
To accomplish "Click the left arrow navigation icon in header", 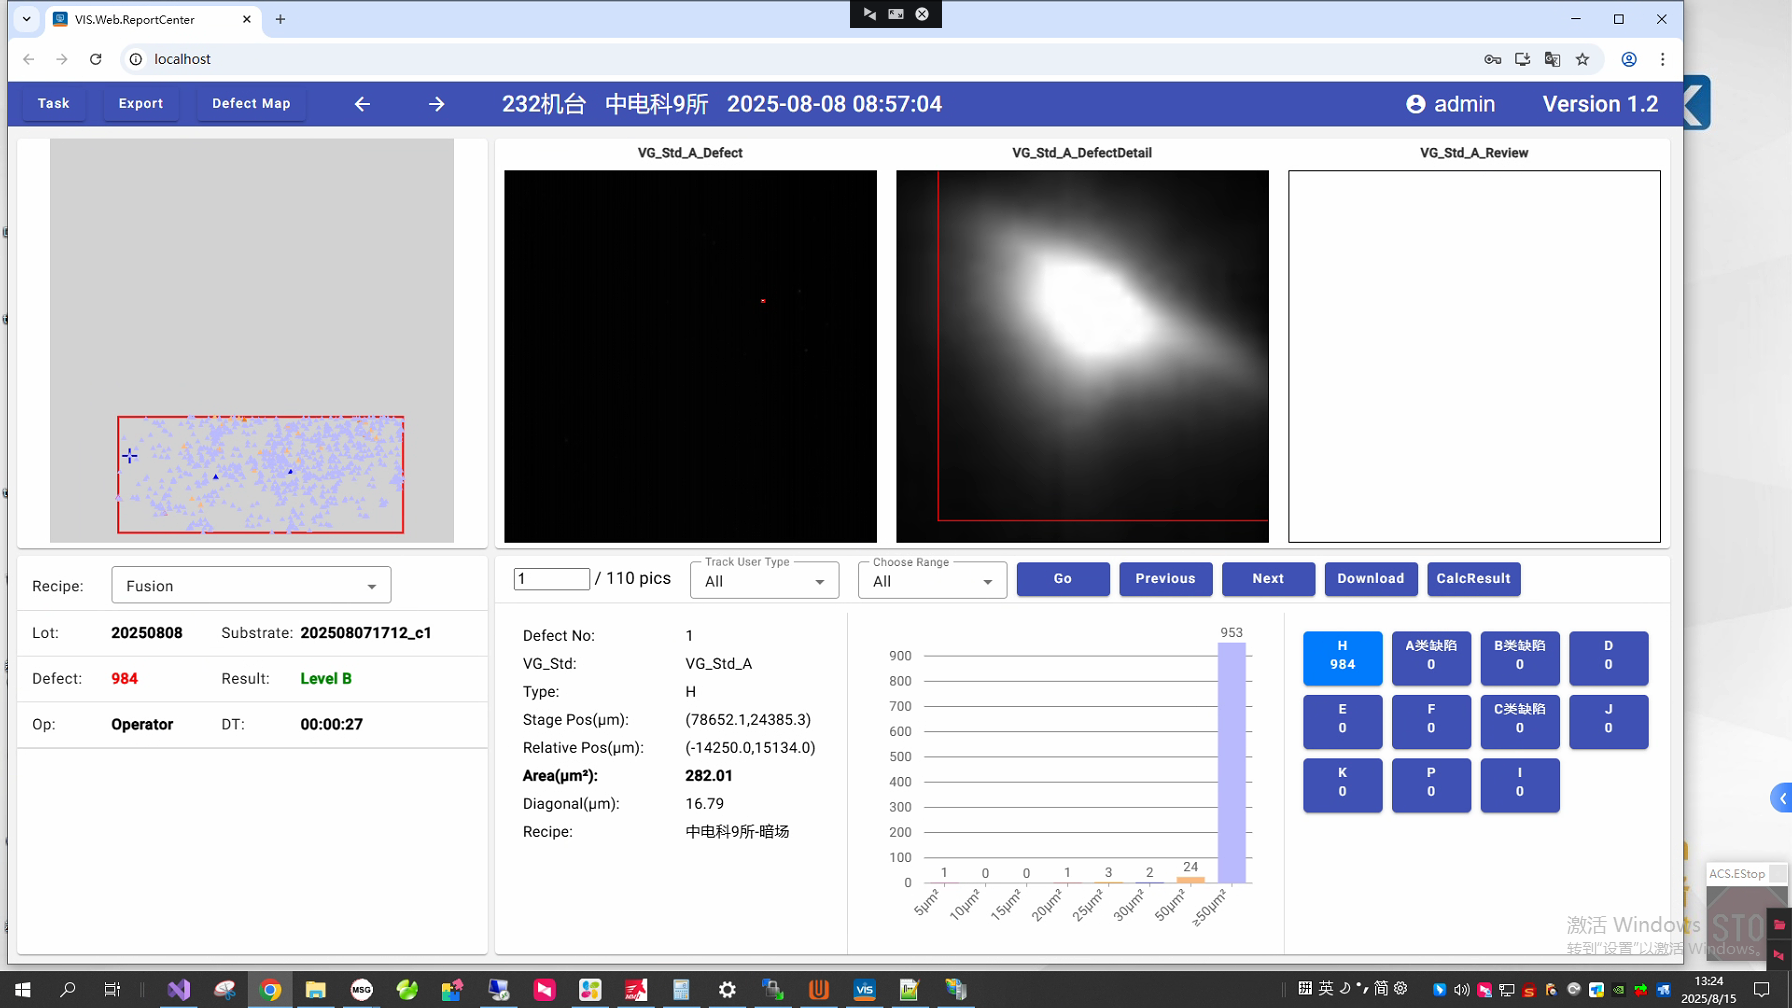I will point(362,104).
